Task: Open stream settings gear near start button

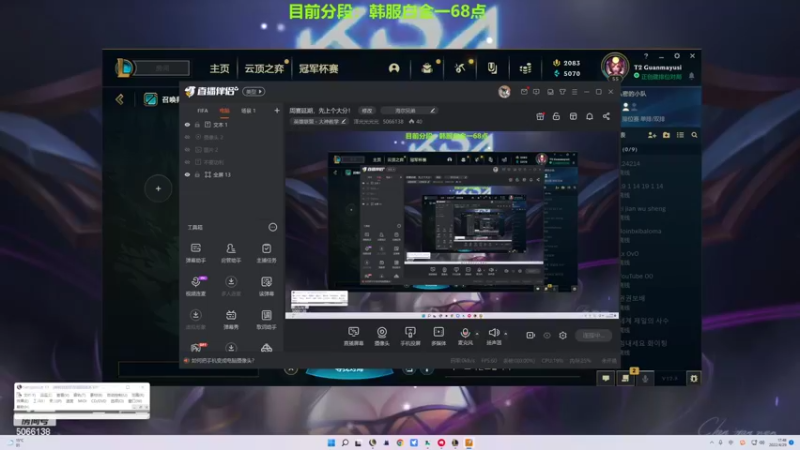Action: (x=563, y=335)
